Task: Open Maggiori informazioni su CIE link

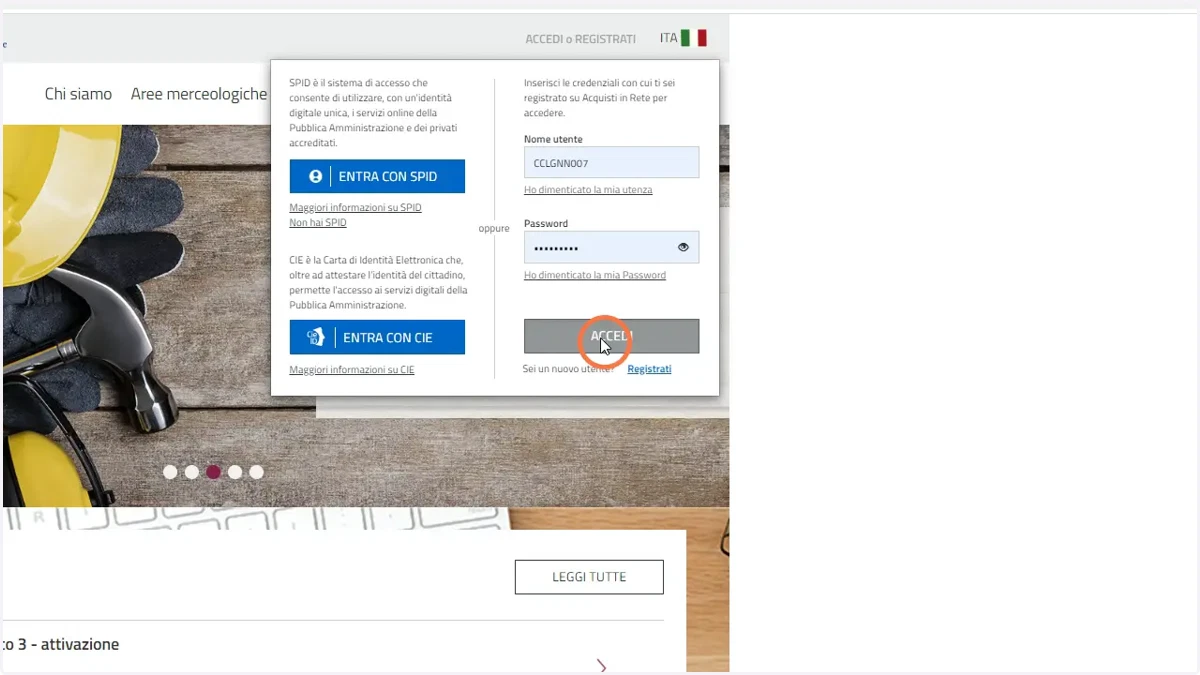Action: coord(352,370)
